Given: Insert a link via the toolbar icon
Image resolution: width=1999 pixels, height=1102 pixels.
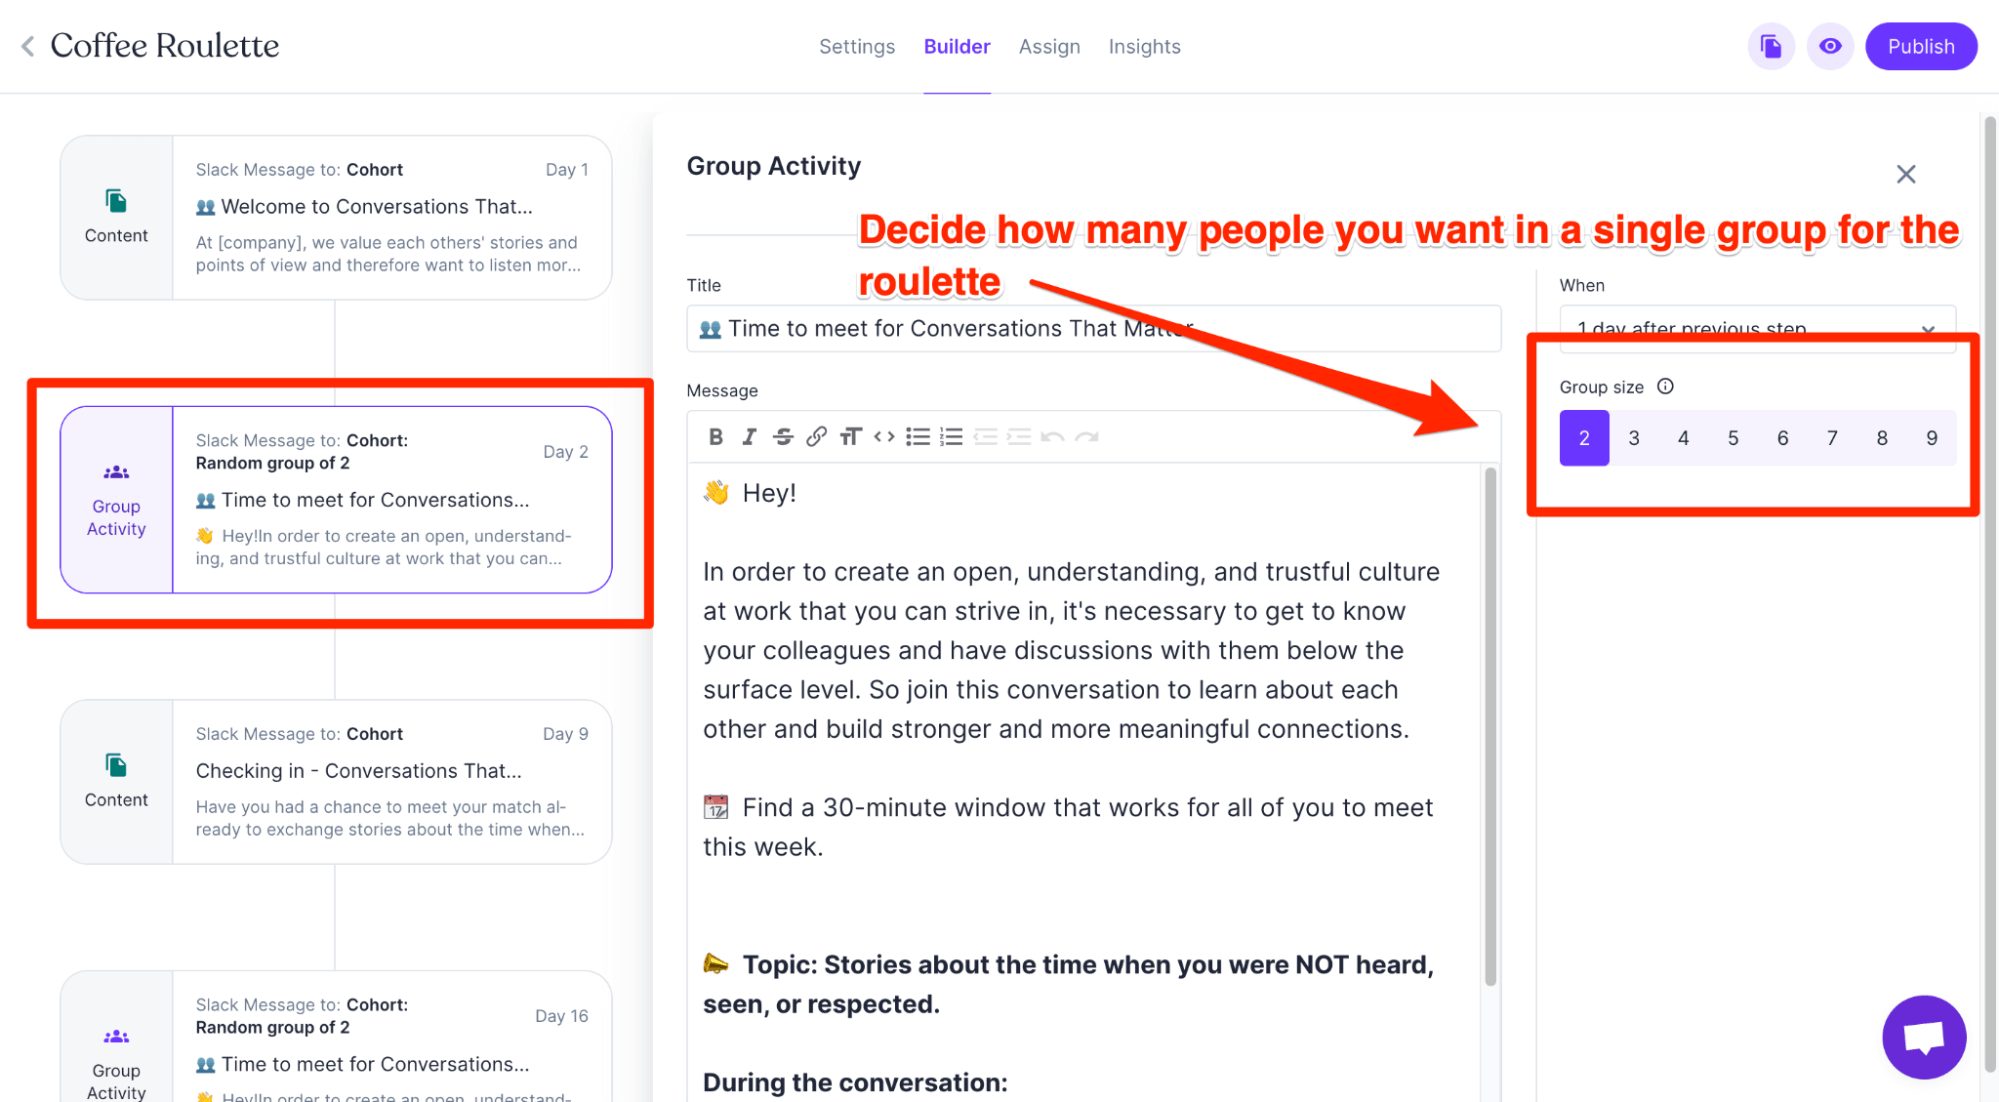Looking at the screenshot, I should [816, 437].
